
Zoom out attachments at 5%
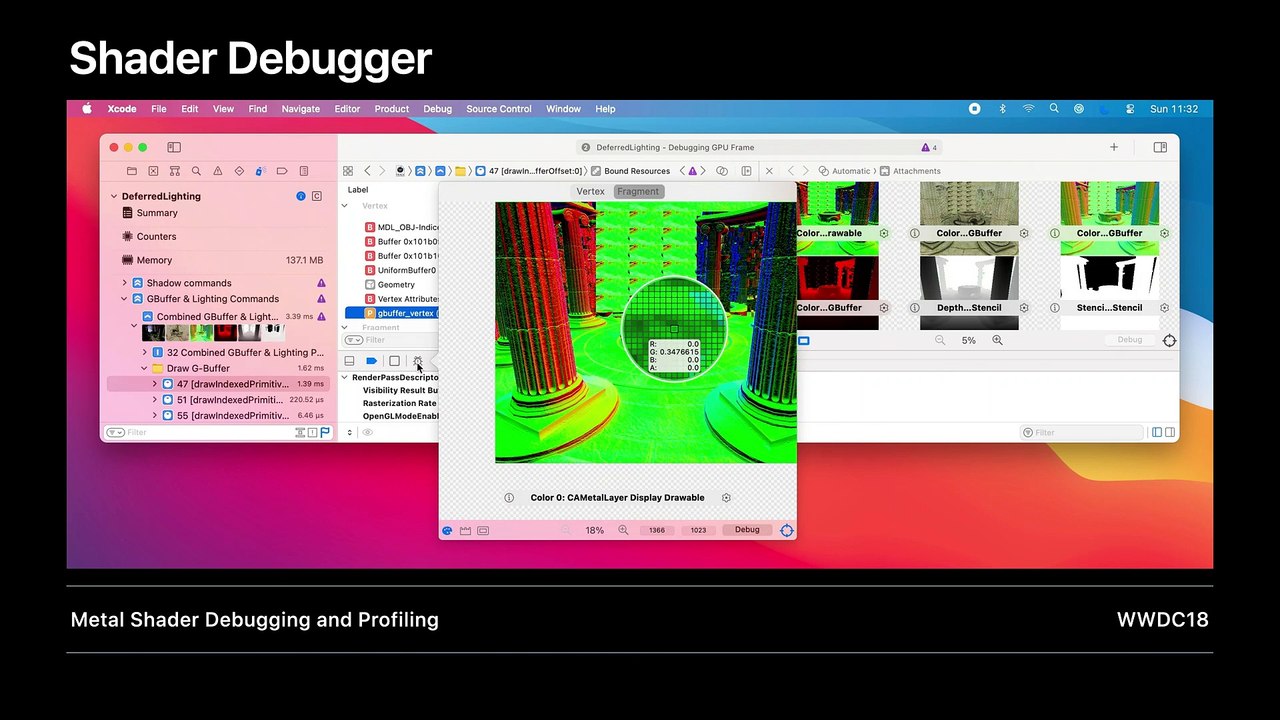940,341
